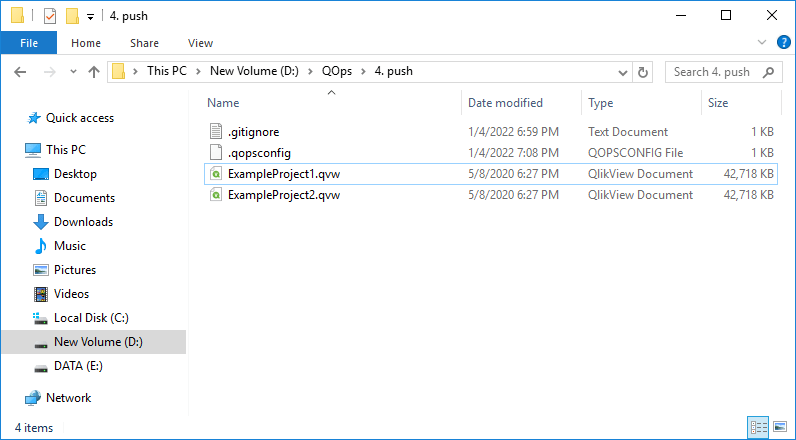Open the recent locations dropdown arrow
796x440 pixels.
tap(73, 72)
